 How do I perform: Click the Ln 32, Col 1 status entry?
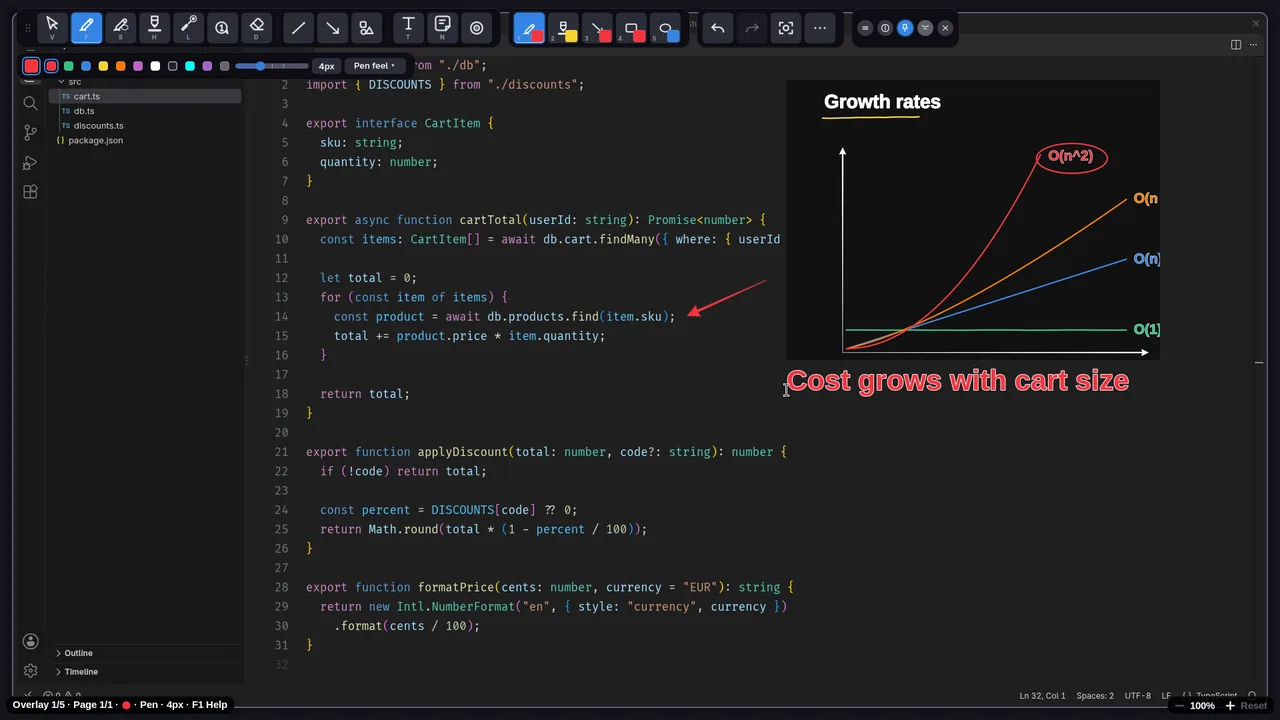[x=1042, y=695]
